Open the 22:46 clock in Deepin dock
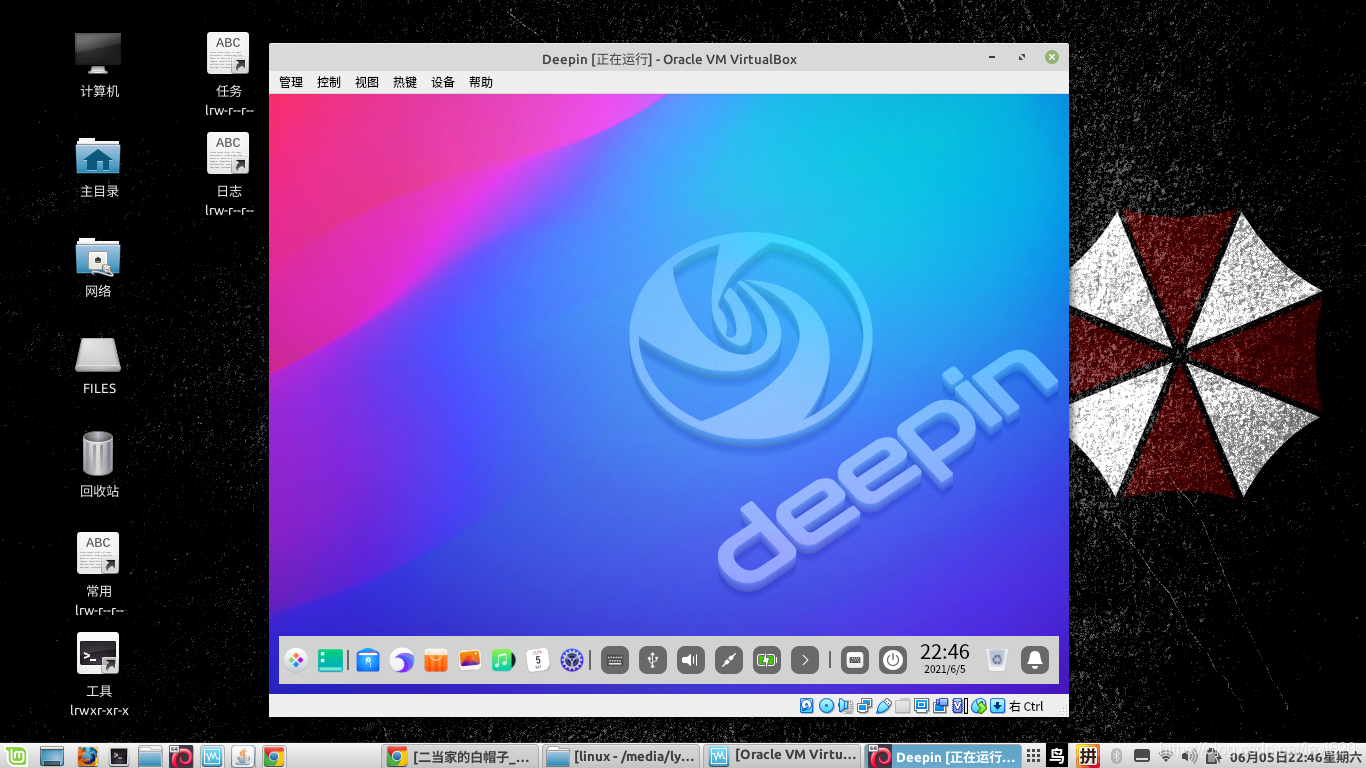 click(x=945, y=659)
